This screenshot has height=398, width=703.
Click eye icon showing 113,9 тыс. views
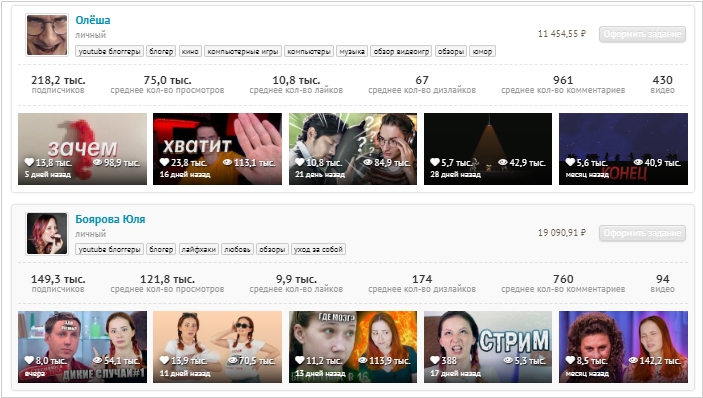point(363,360)
